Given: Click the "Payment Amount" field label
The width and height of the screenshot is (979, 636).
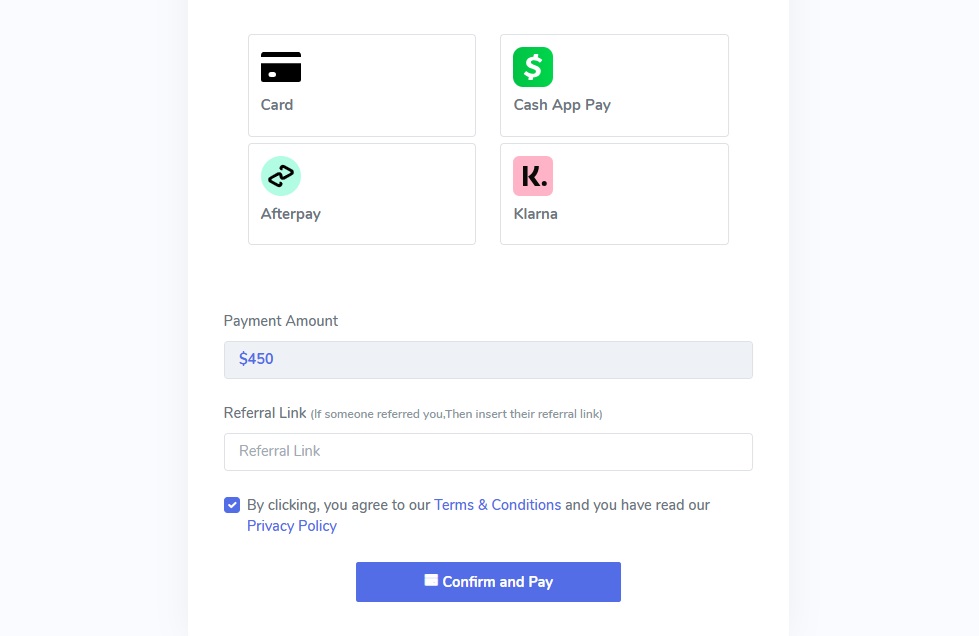Looking at the screenshot, I should tap(281, 321).
